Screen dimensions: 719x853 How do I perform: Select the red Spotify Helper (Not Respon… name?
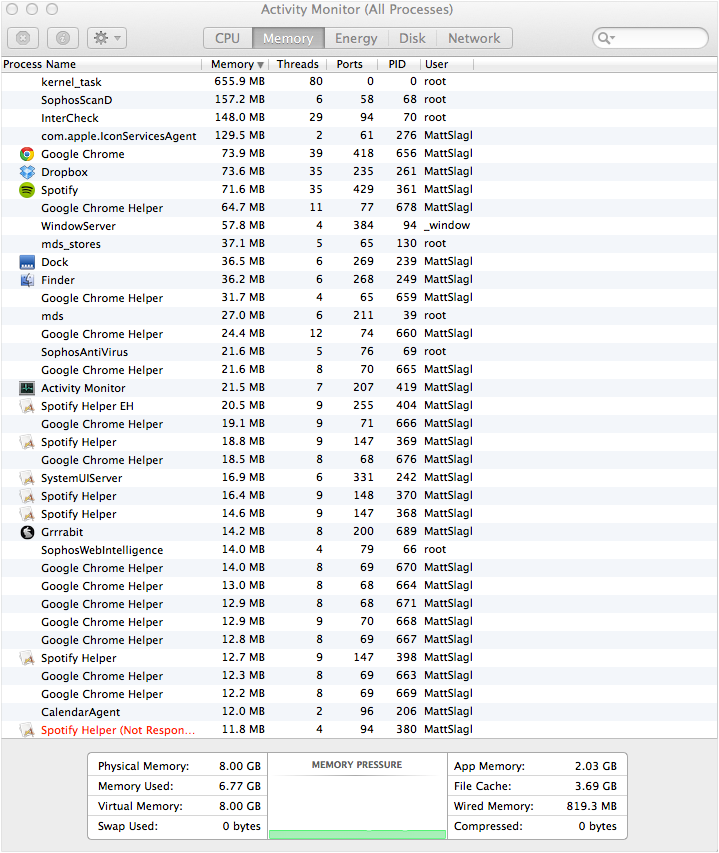tap(118, 730)
